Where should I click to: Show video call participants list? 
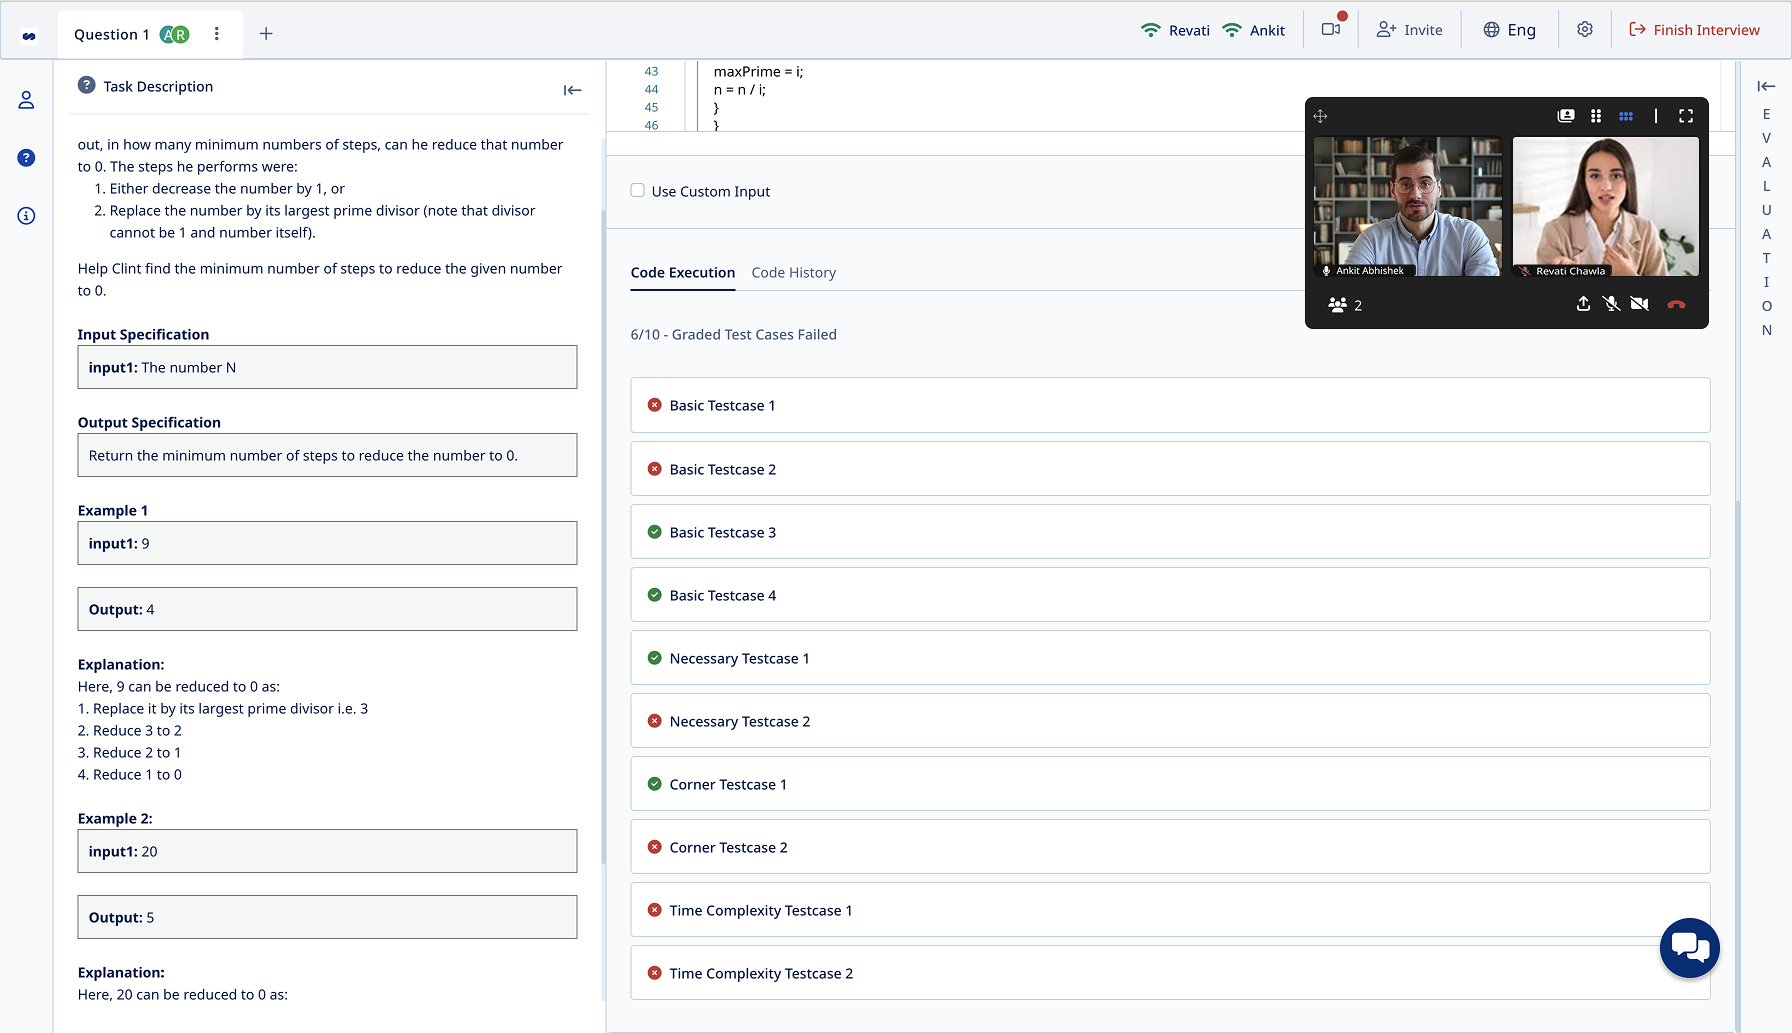point(1345,305)
